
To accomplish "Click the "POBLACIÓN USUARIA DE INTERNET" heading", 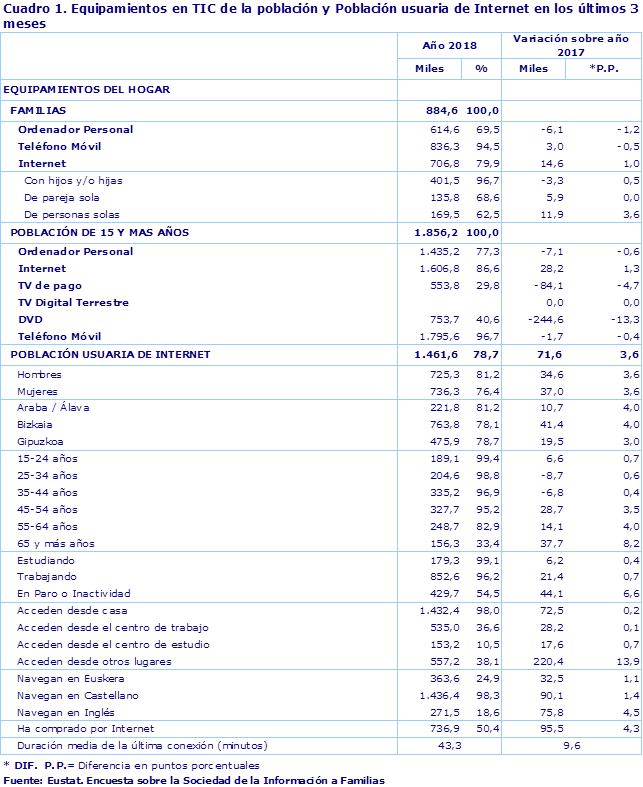I will point(110,354).
